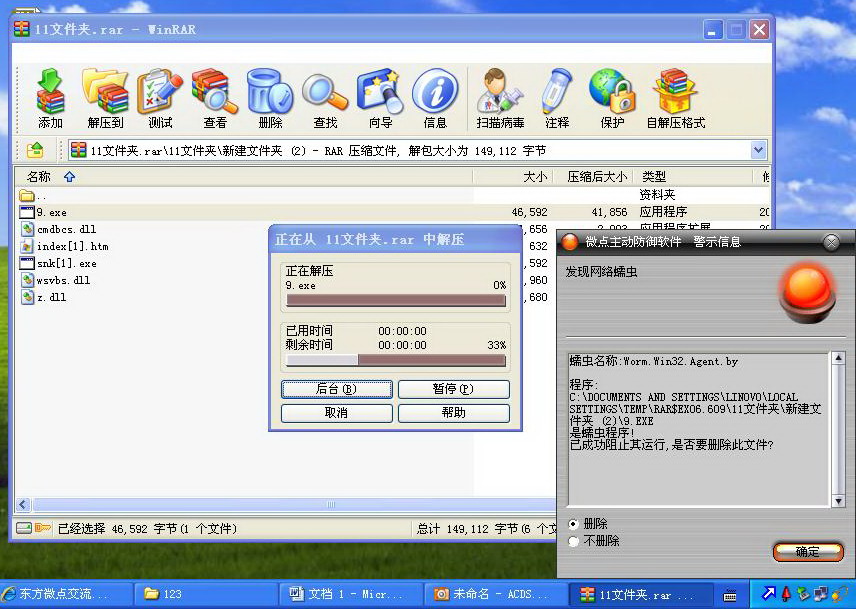Click the z.dll file icon
856x609 pixels.
(x=27, y=297)
